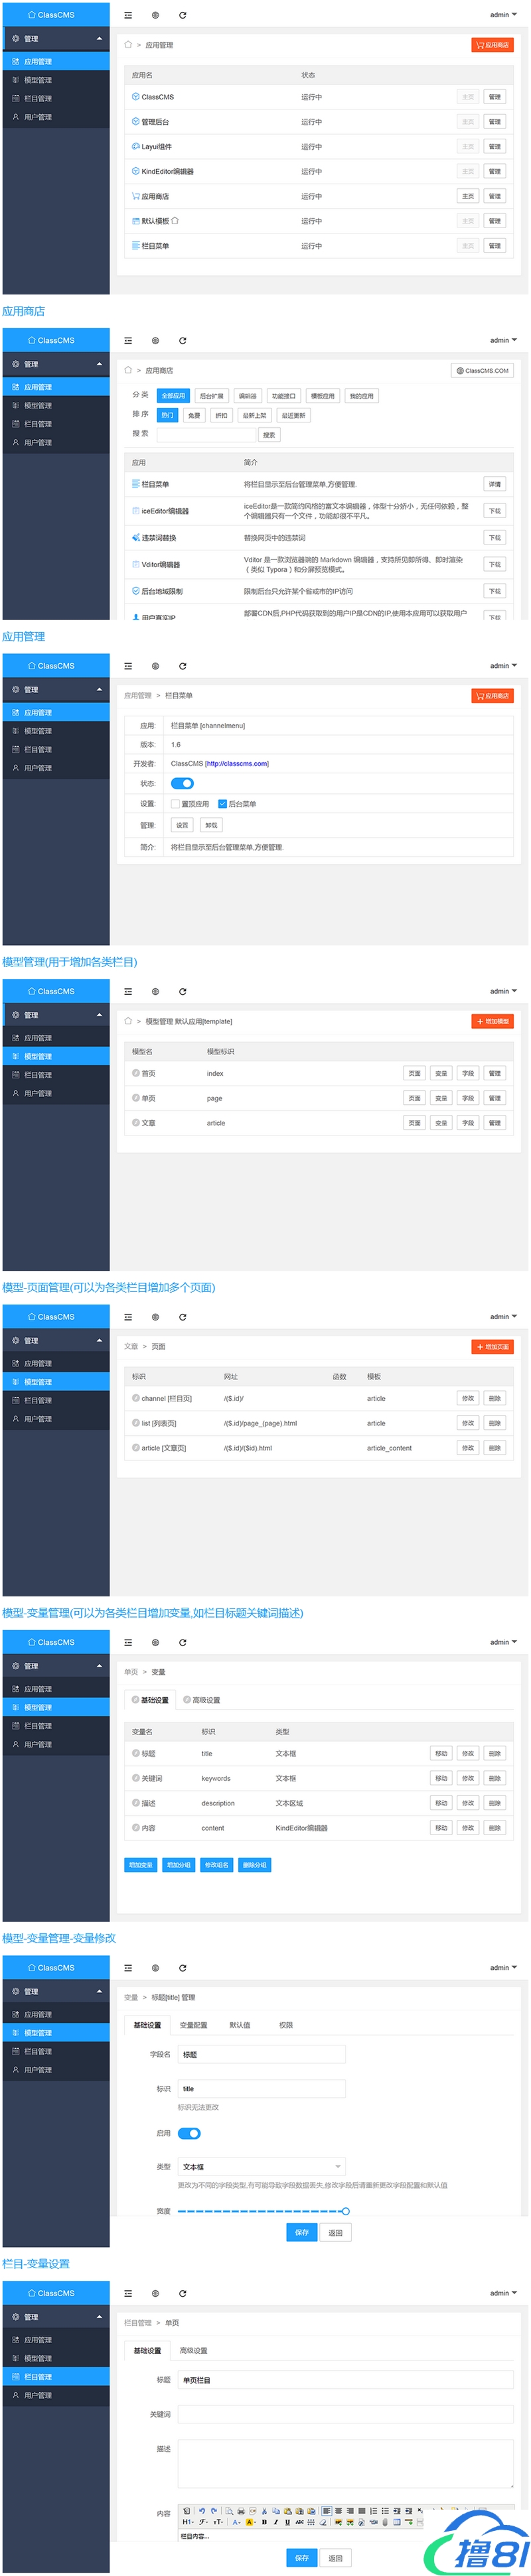This screenshot has height=2576, width=531.
Task: Select the 免费 sort filter
Action: pos(194,415)
